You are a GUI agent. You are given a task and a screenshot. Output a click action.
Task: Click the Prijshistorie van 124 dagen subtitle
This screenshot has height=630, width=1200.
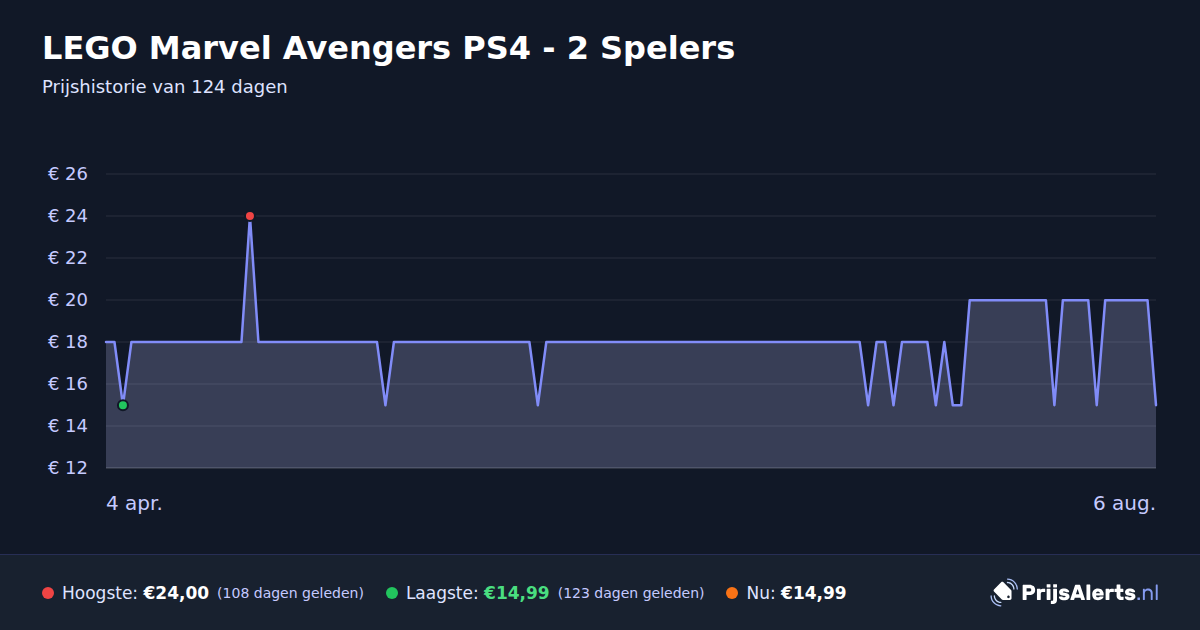click(x=165, y=87)
